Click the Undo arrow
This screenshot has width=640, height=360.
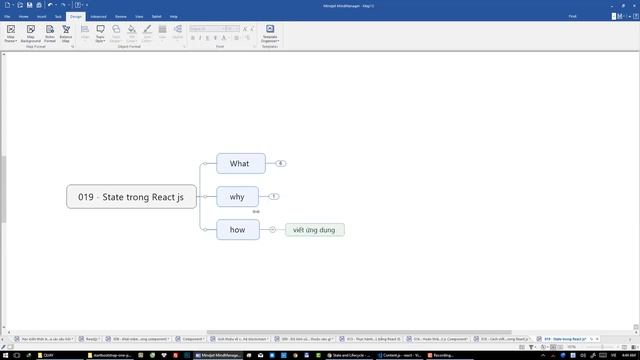pyautogui.click(x=50, y=5)
